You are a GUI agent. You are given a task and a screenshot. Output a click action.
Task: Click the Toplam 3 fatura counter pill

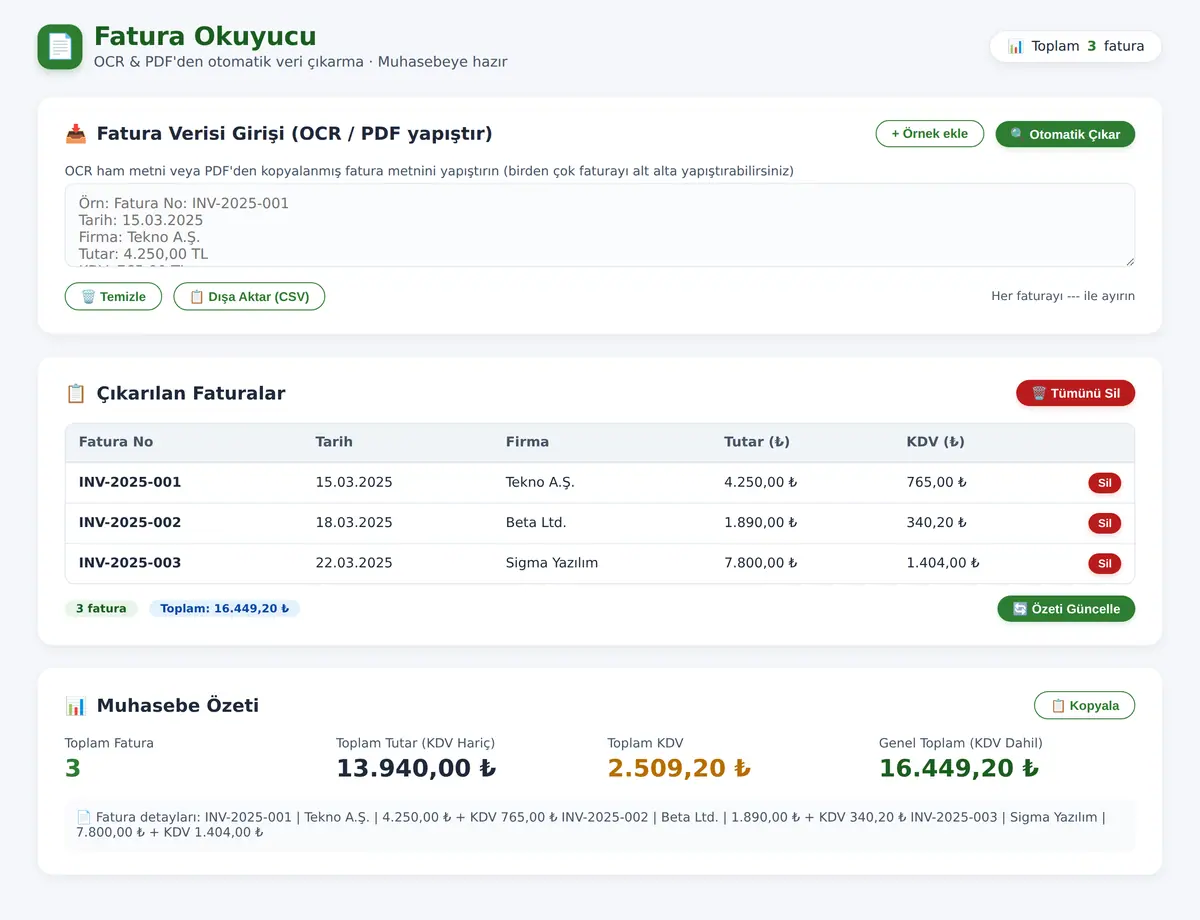point(1076,46)
